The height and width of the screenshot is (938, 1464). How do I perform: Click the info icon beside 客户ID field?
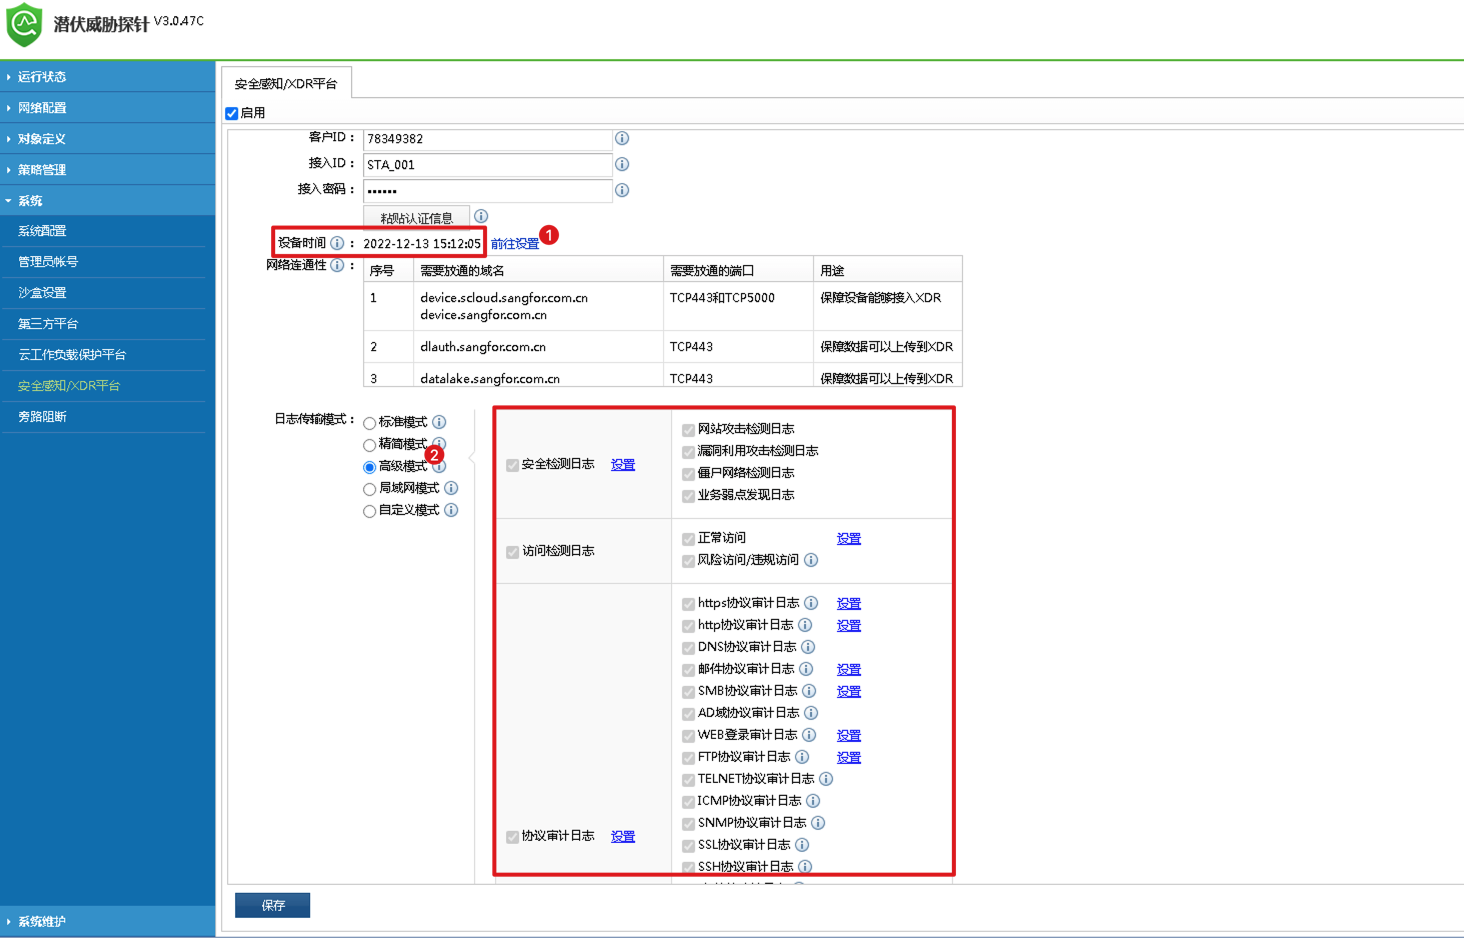622,138
